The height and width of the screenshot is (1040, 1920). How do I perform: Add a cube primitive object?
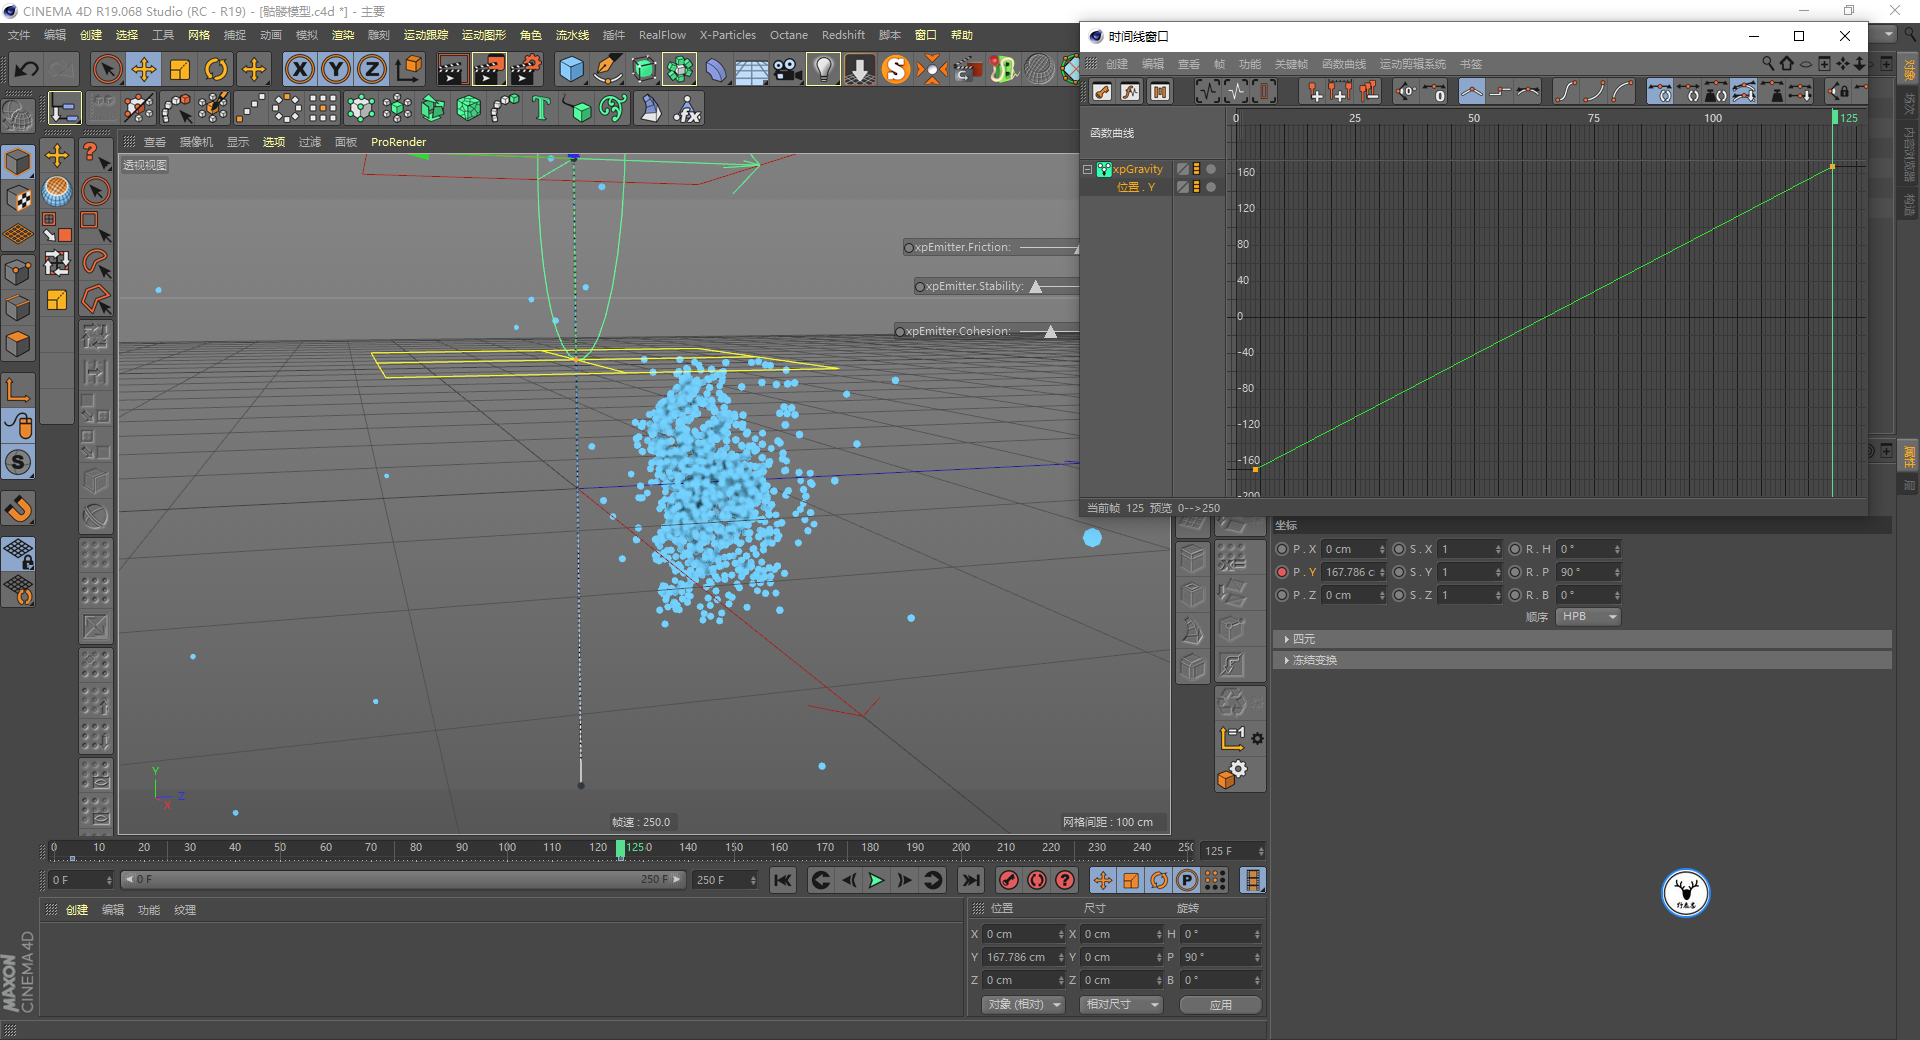point(571,69)
